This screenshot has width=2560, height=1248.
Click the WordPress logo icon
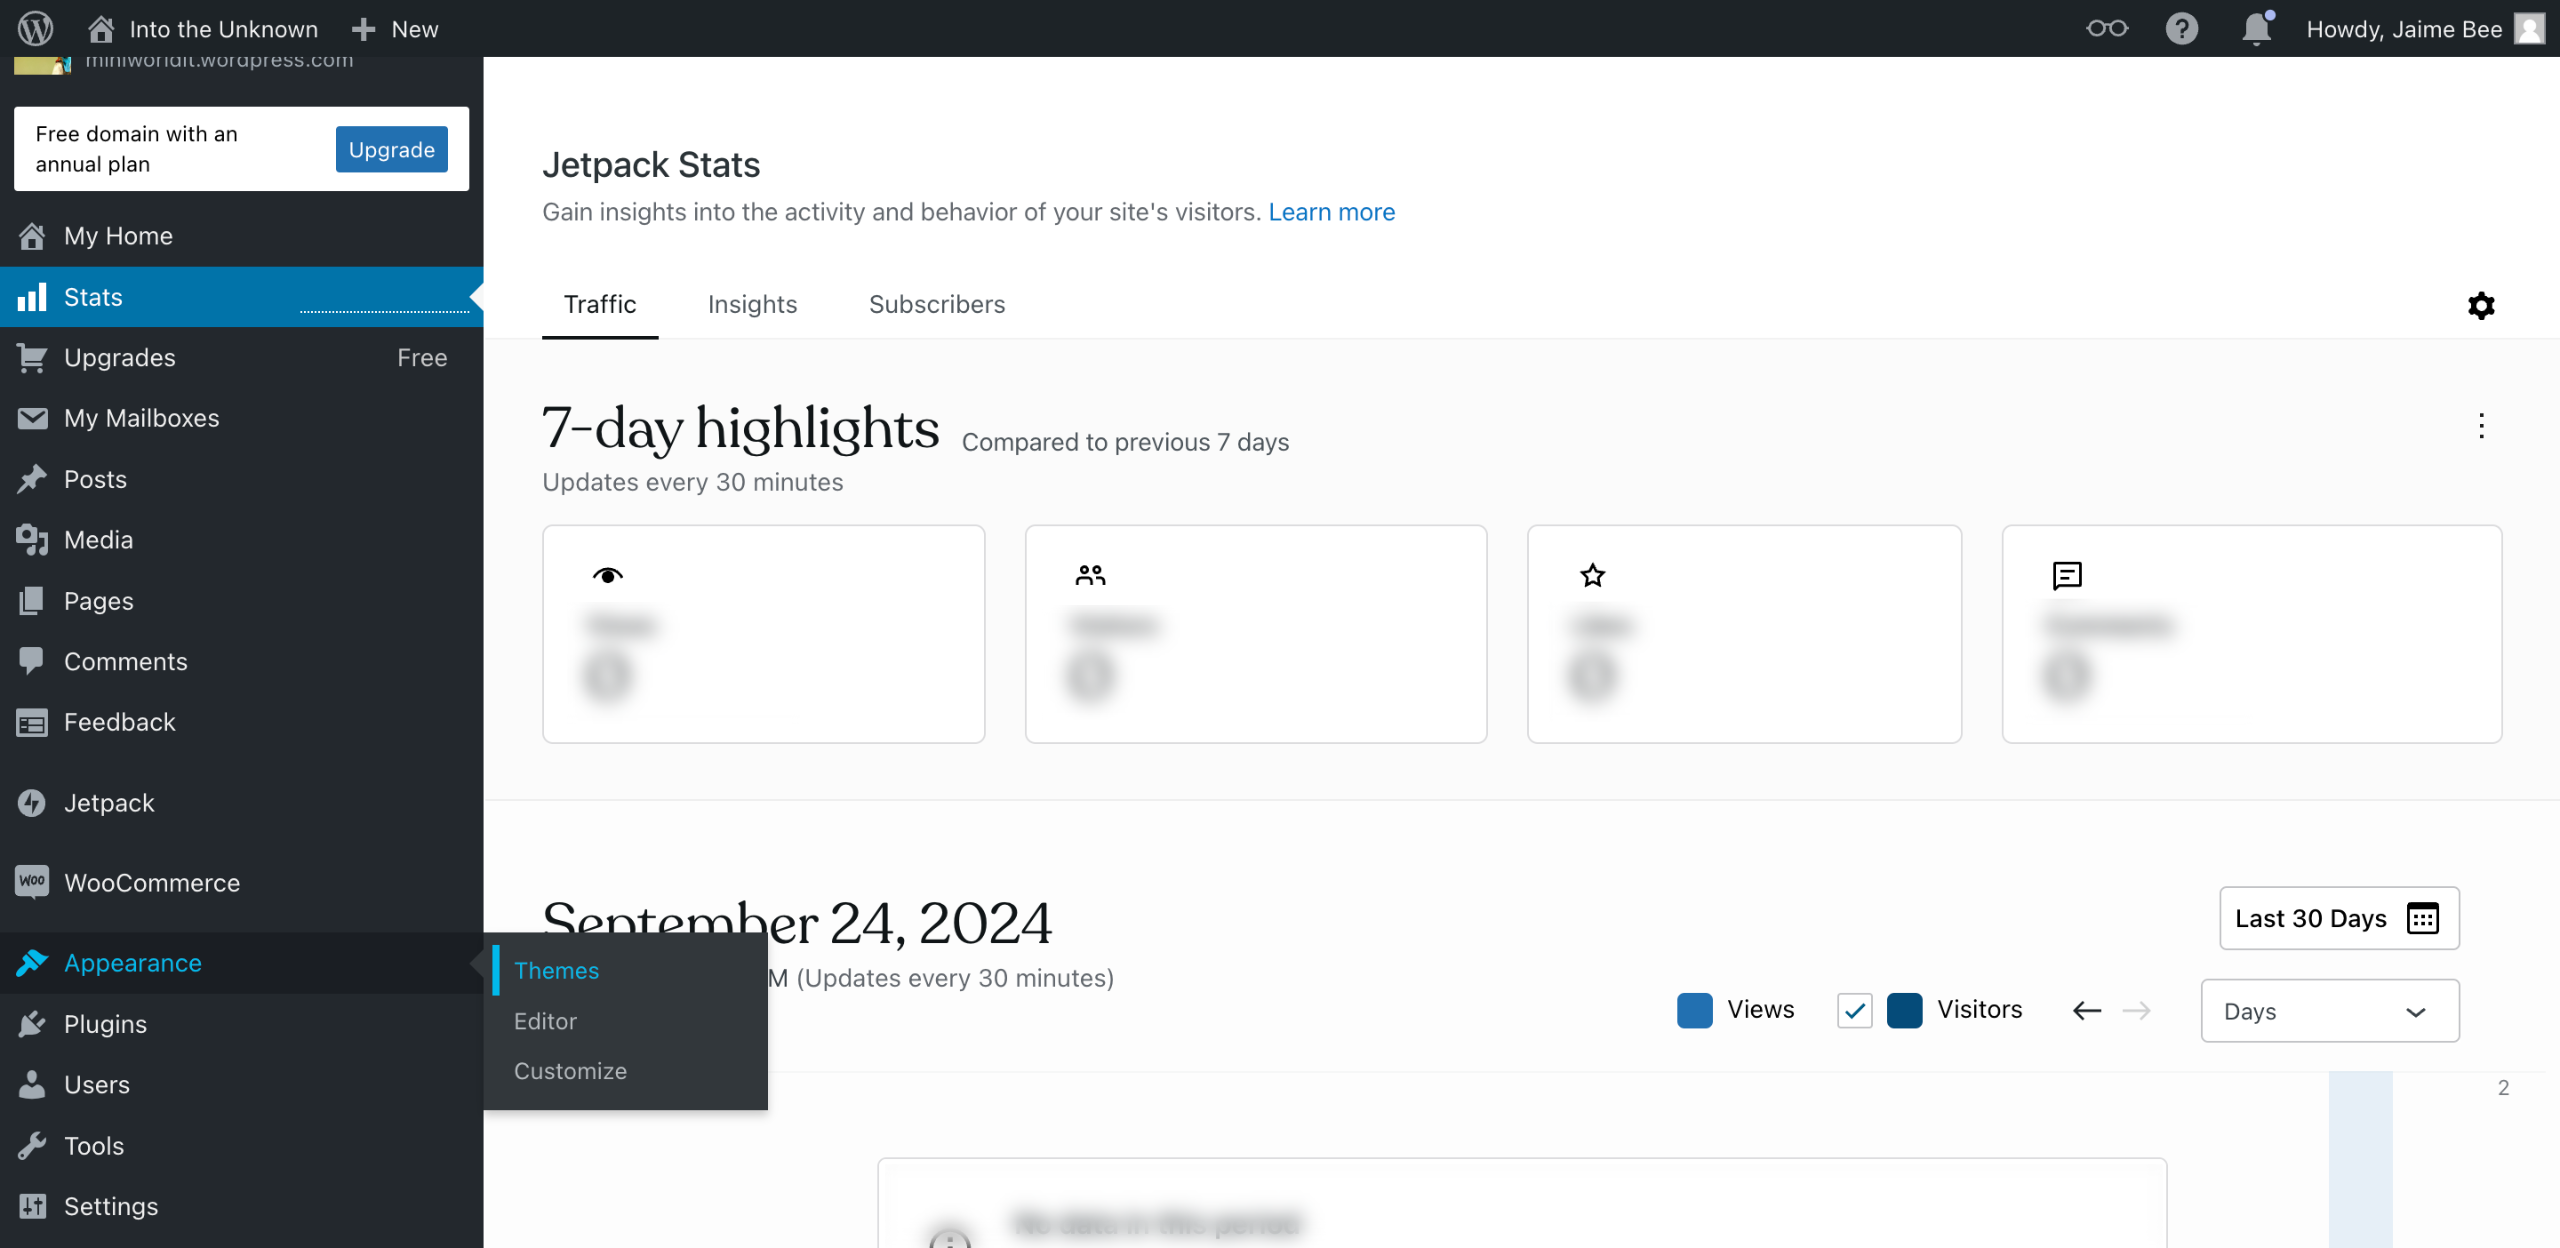point(36,28)
